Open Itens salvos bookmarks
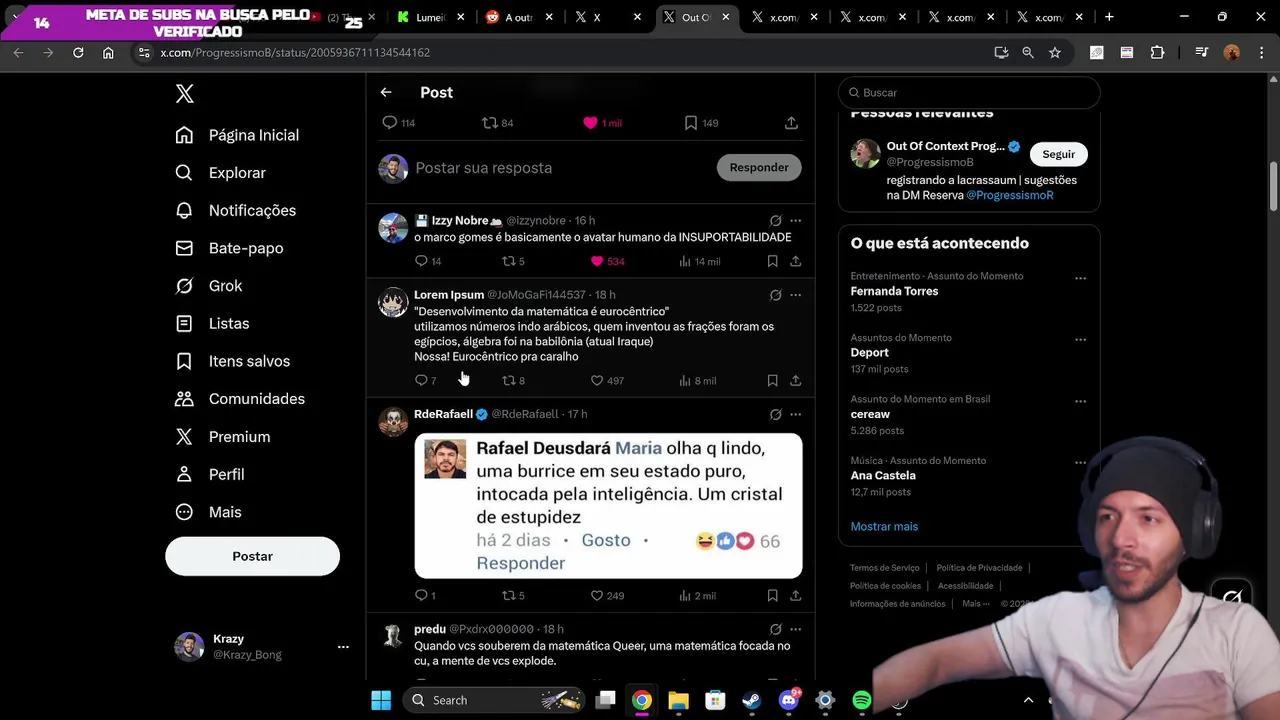The width and height of the screenshot is (1280, 720). tap(232, 361)
